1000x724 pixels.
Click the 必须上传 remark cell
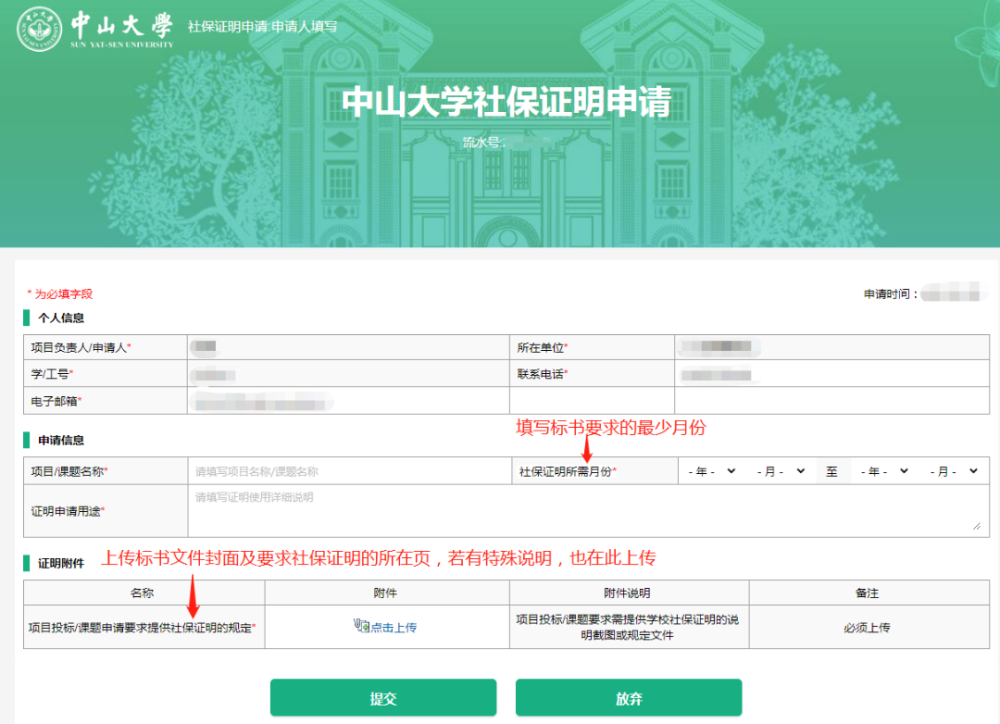[867, 628]
